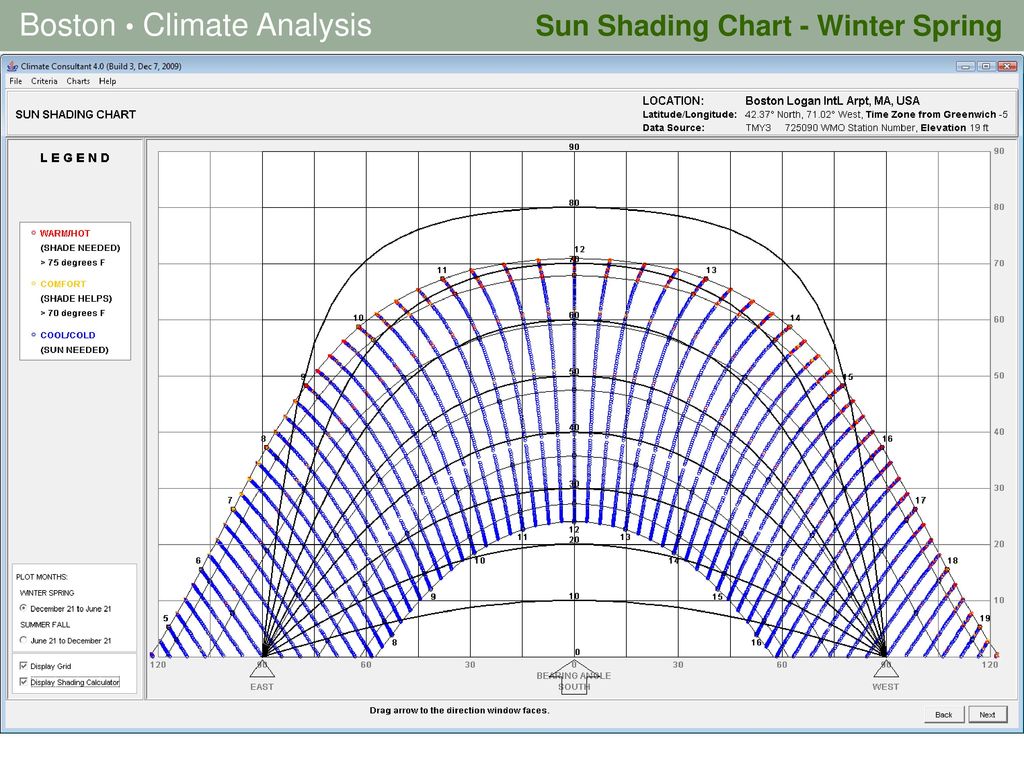
Task: Click 'Boston Logan IntL Arpt, MA, USA' location text
Action: tap(832, 101)
